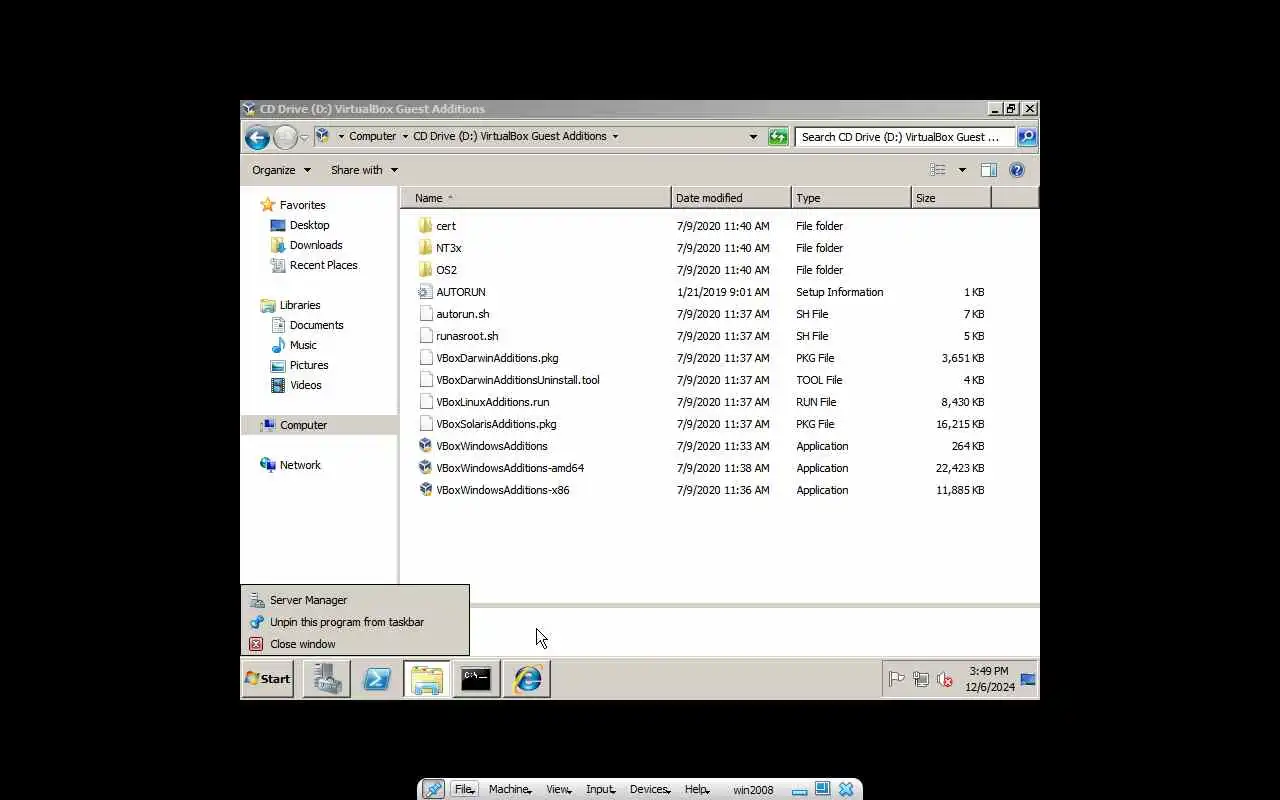Open the Pictures library
Screen dimensions: 1280x800
[309, 365]
